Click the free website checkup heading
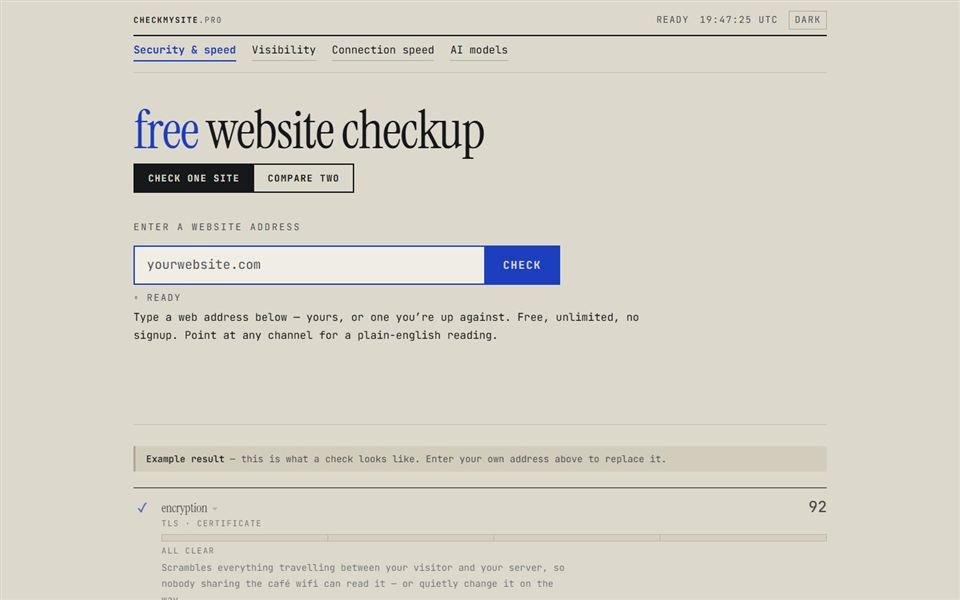The height and width of the screenshot is (600, 960). pyautogui.click(x=309, y=131)
